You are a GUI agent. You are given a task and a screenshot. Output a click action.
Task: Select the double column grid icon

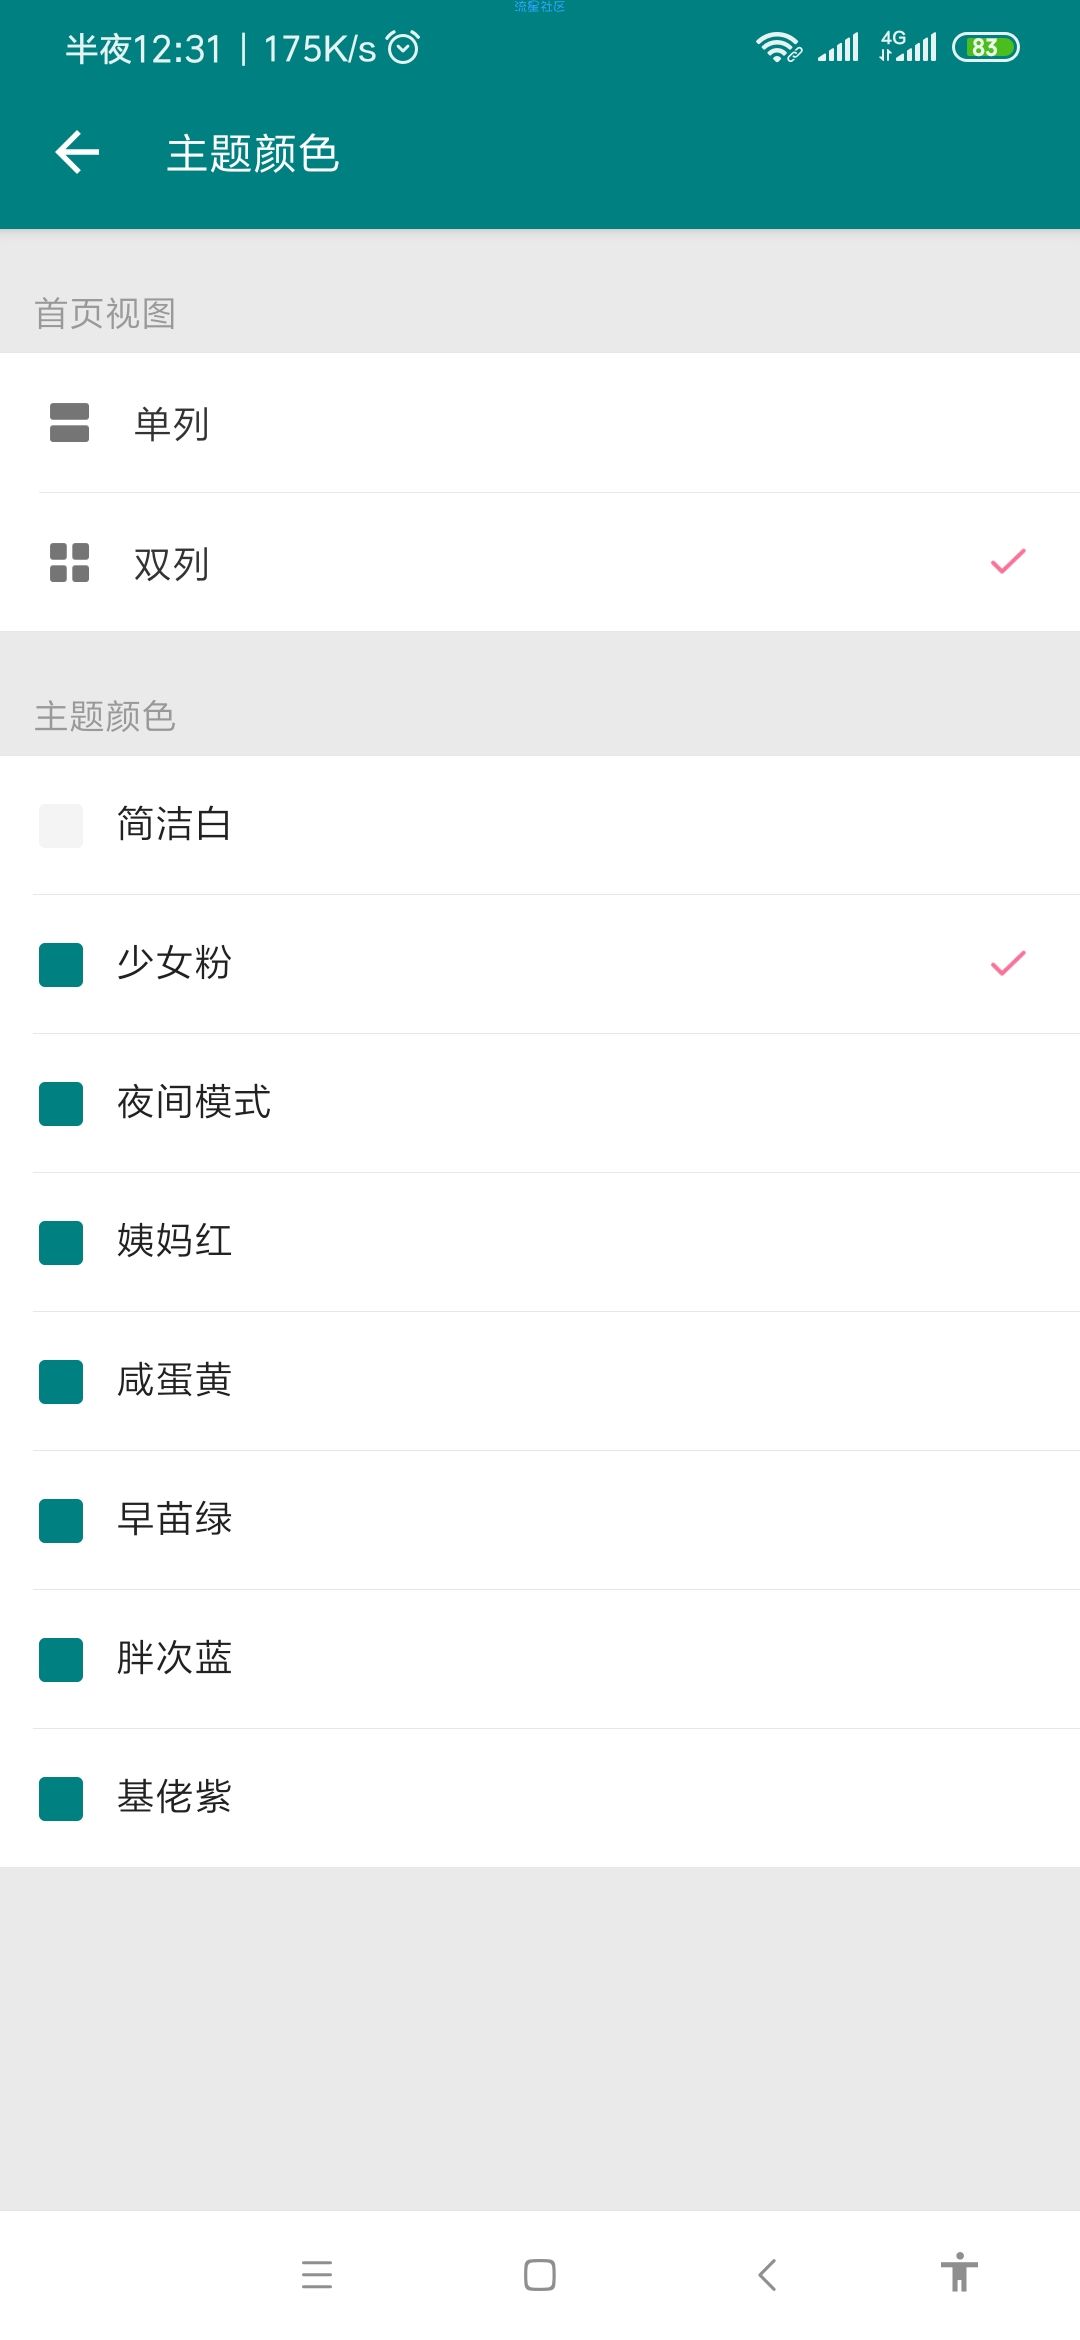69,563
